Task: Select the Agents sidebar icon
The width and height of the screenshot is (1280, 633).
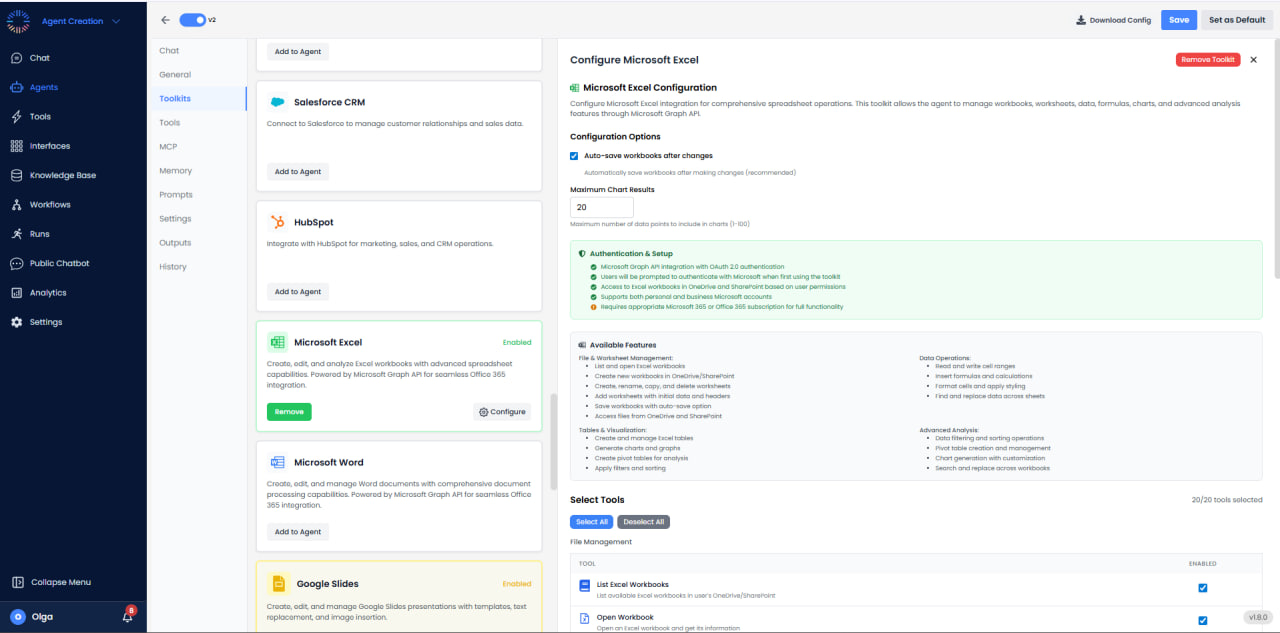Action: pos(17,87)
